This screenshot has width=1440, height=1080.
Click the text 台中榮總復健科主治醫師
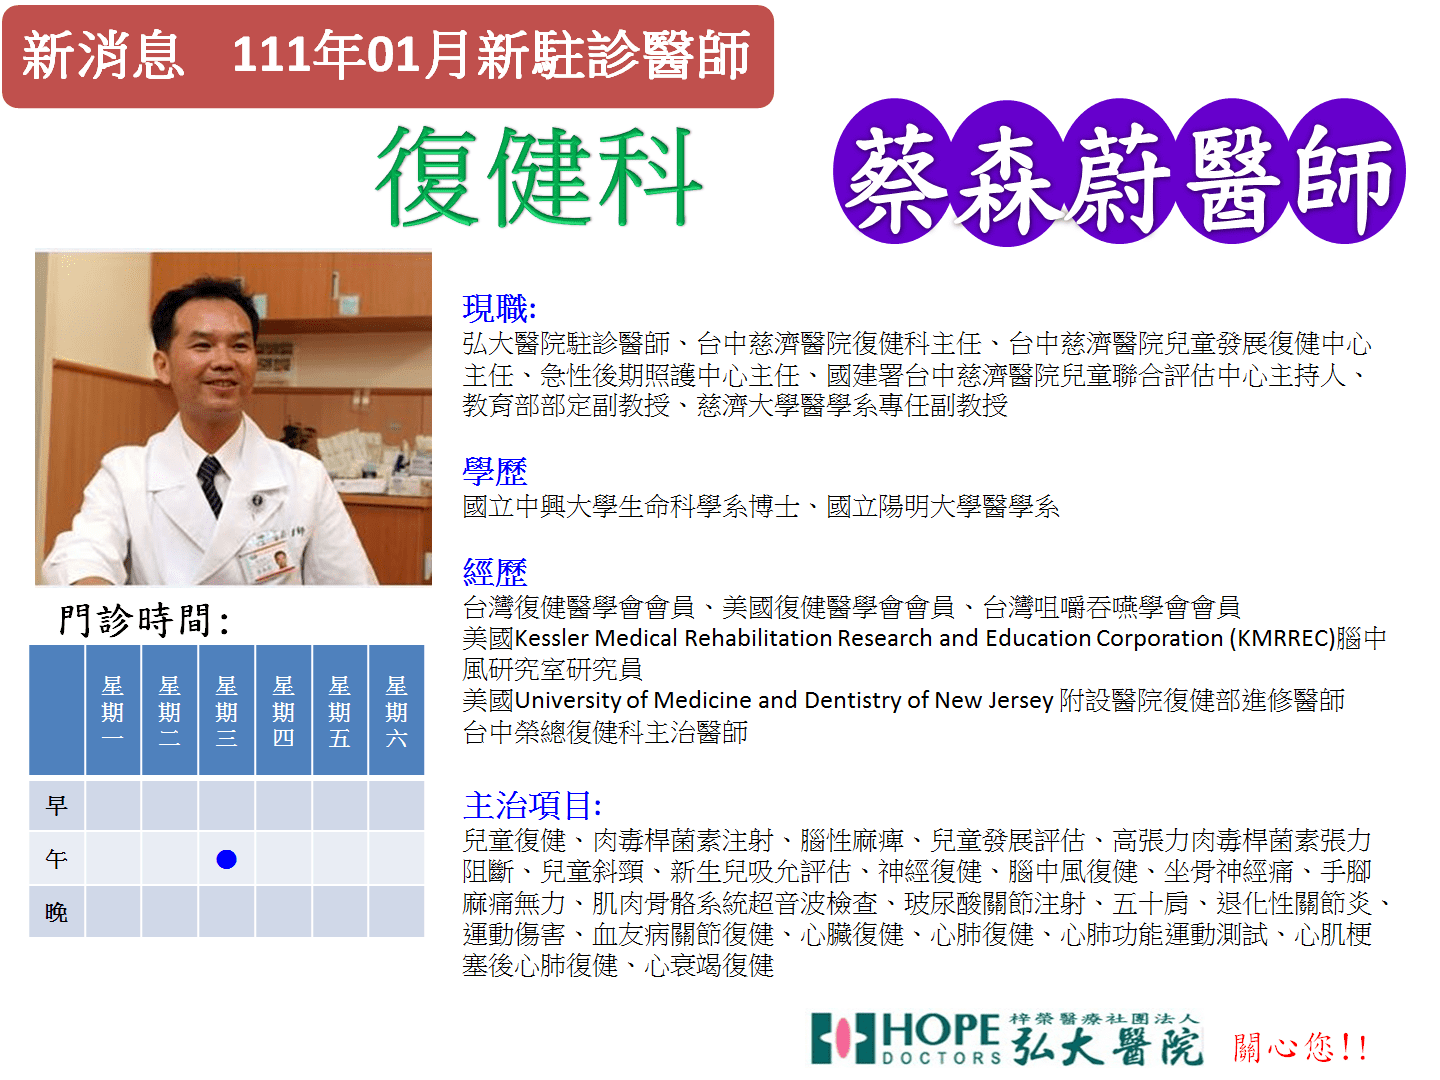pos(605,732)
